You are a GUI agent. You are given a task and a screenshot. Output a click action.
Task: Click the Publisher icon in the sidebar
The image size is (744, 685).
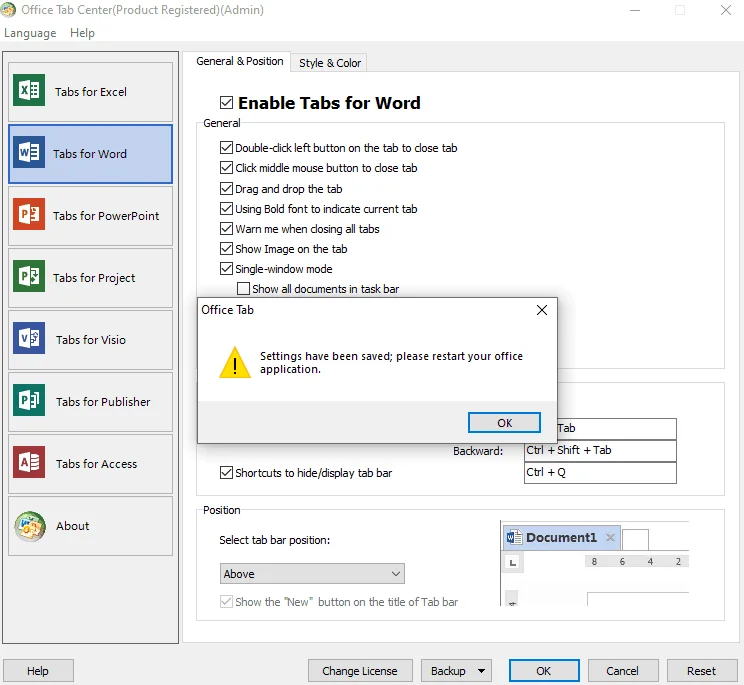pyautogui.click(x=29, y=400)
